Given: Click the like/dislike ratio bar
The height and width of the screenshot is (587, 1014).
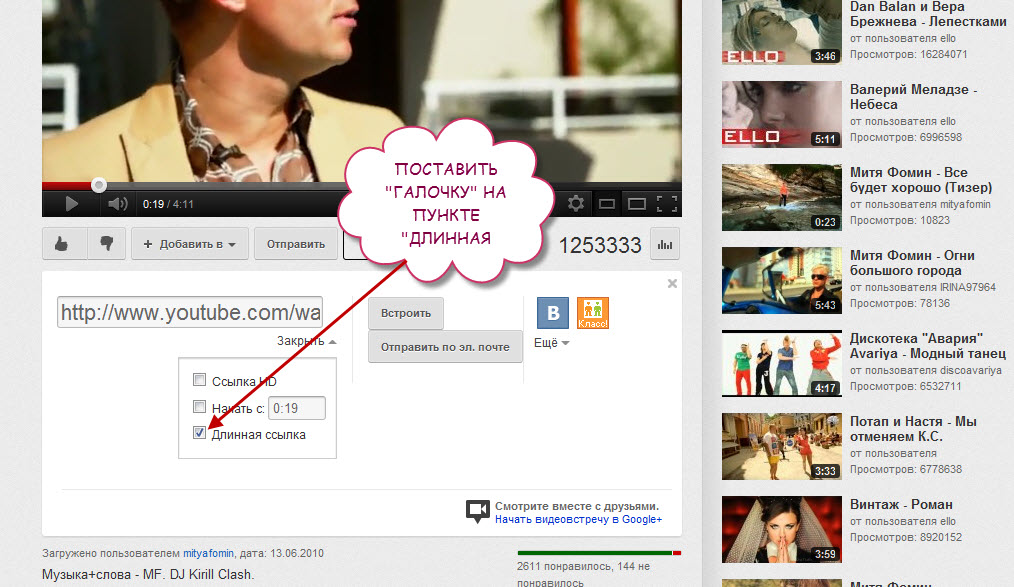Looking at the screenshot, I should (599, 553).
